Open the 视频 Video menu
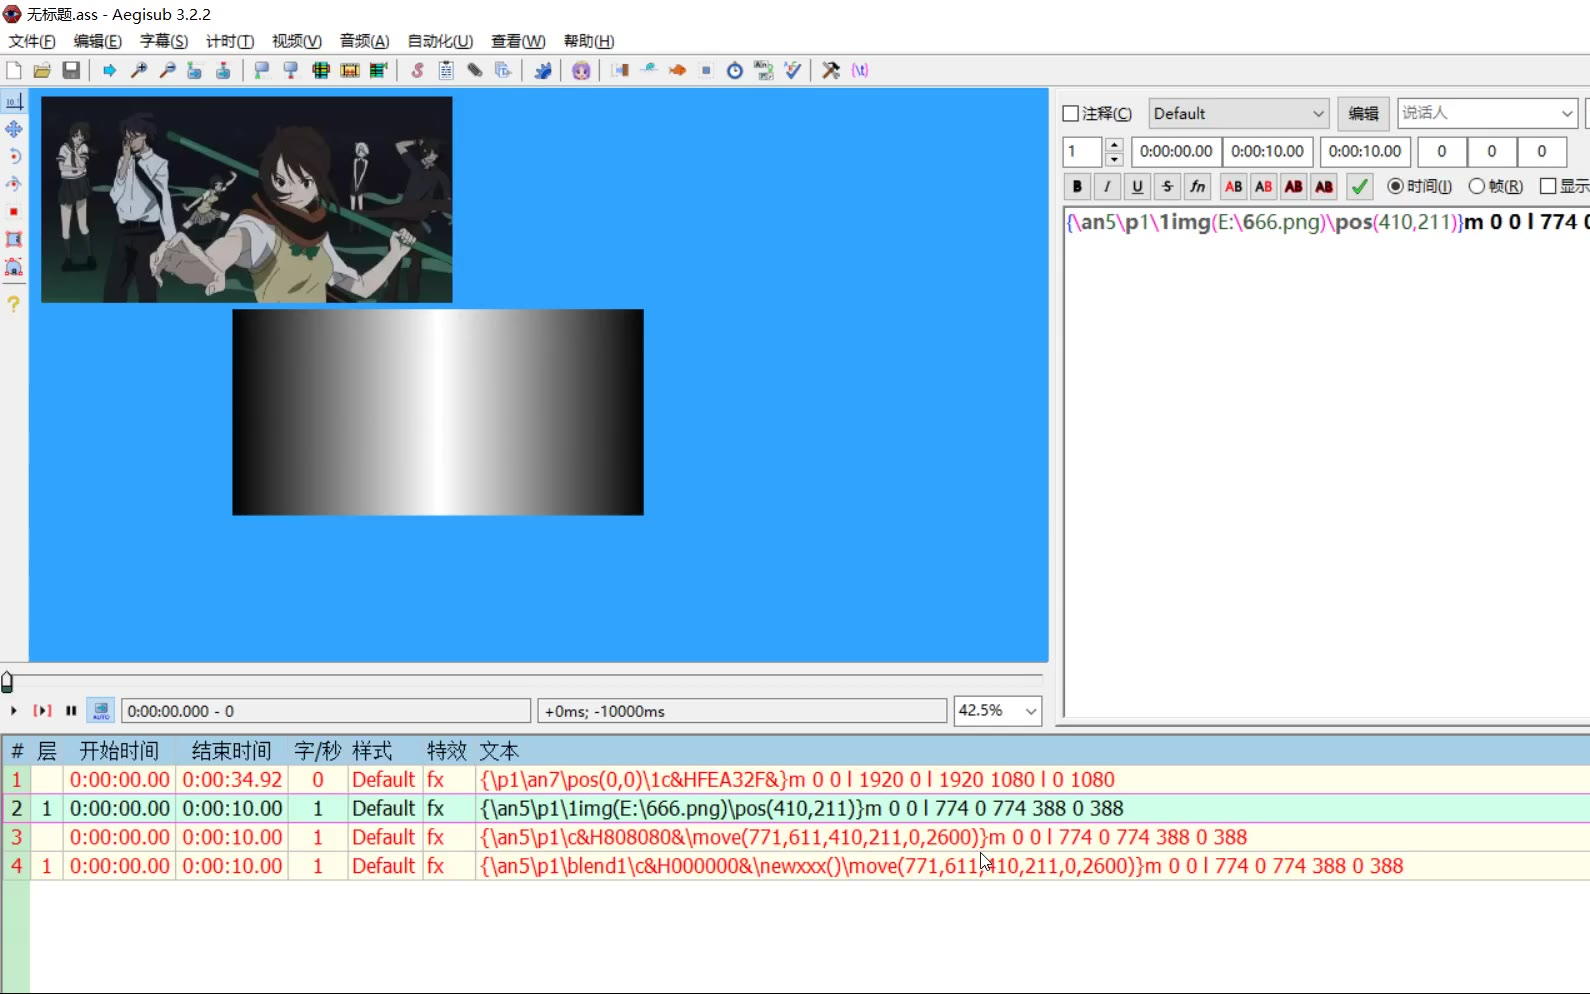The width and height of the screenshot is (1590, 994). point(297,41)
